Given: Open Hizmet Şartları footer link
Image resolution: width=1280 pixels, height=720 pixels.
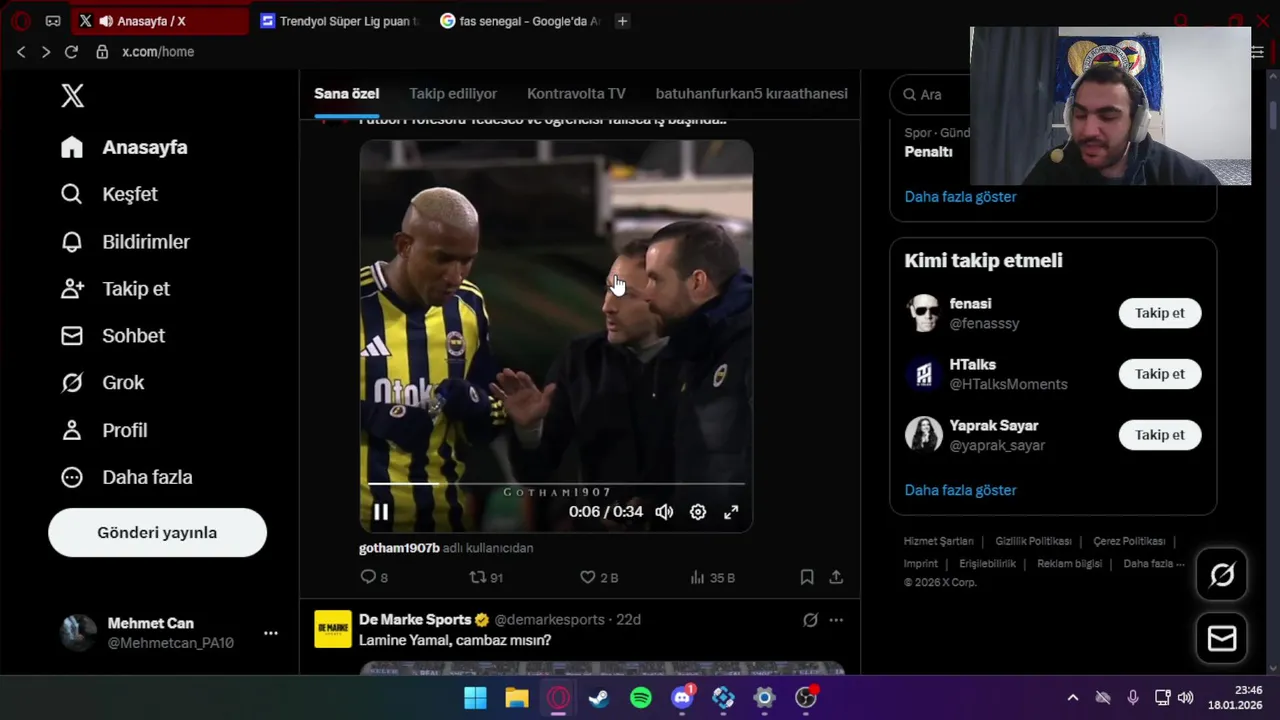Looking at the screenshot, I should 938,541.
